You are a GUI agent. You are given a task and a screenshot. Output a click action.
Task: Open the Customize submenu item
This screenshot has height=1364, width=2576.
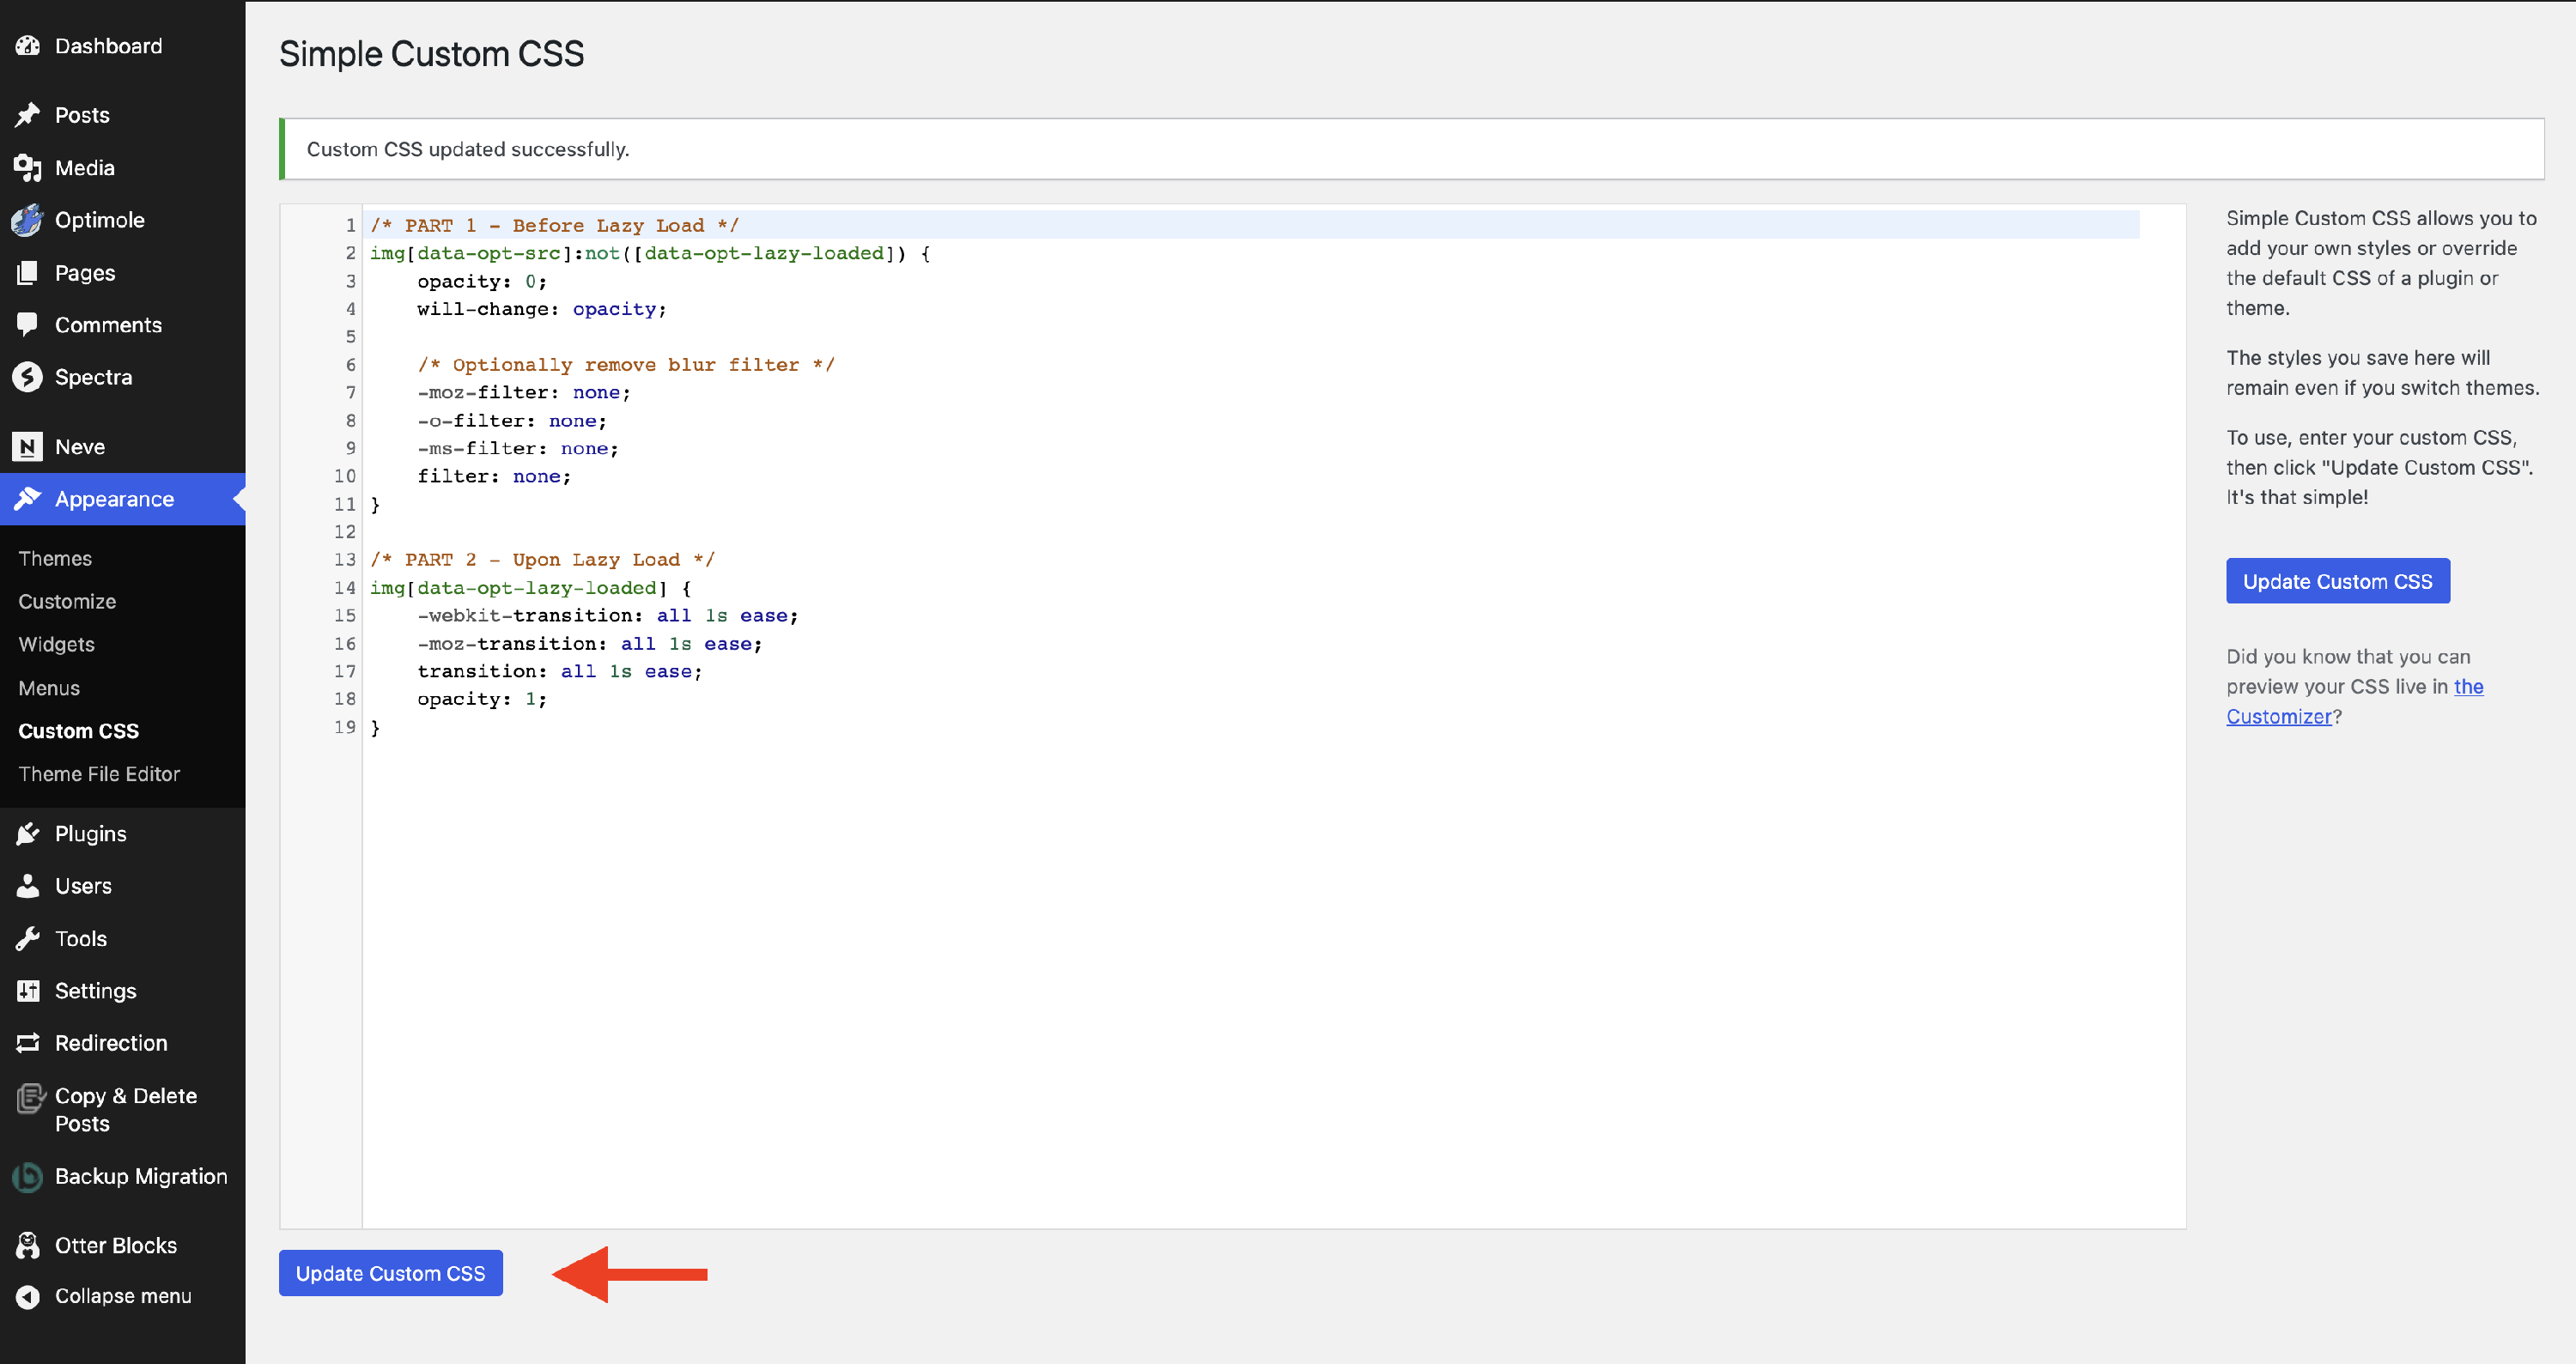click(x=67, y=601)
